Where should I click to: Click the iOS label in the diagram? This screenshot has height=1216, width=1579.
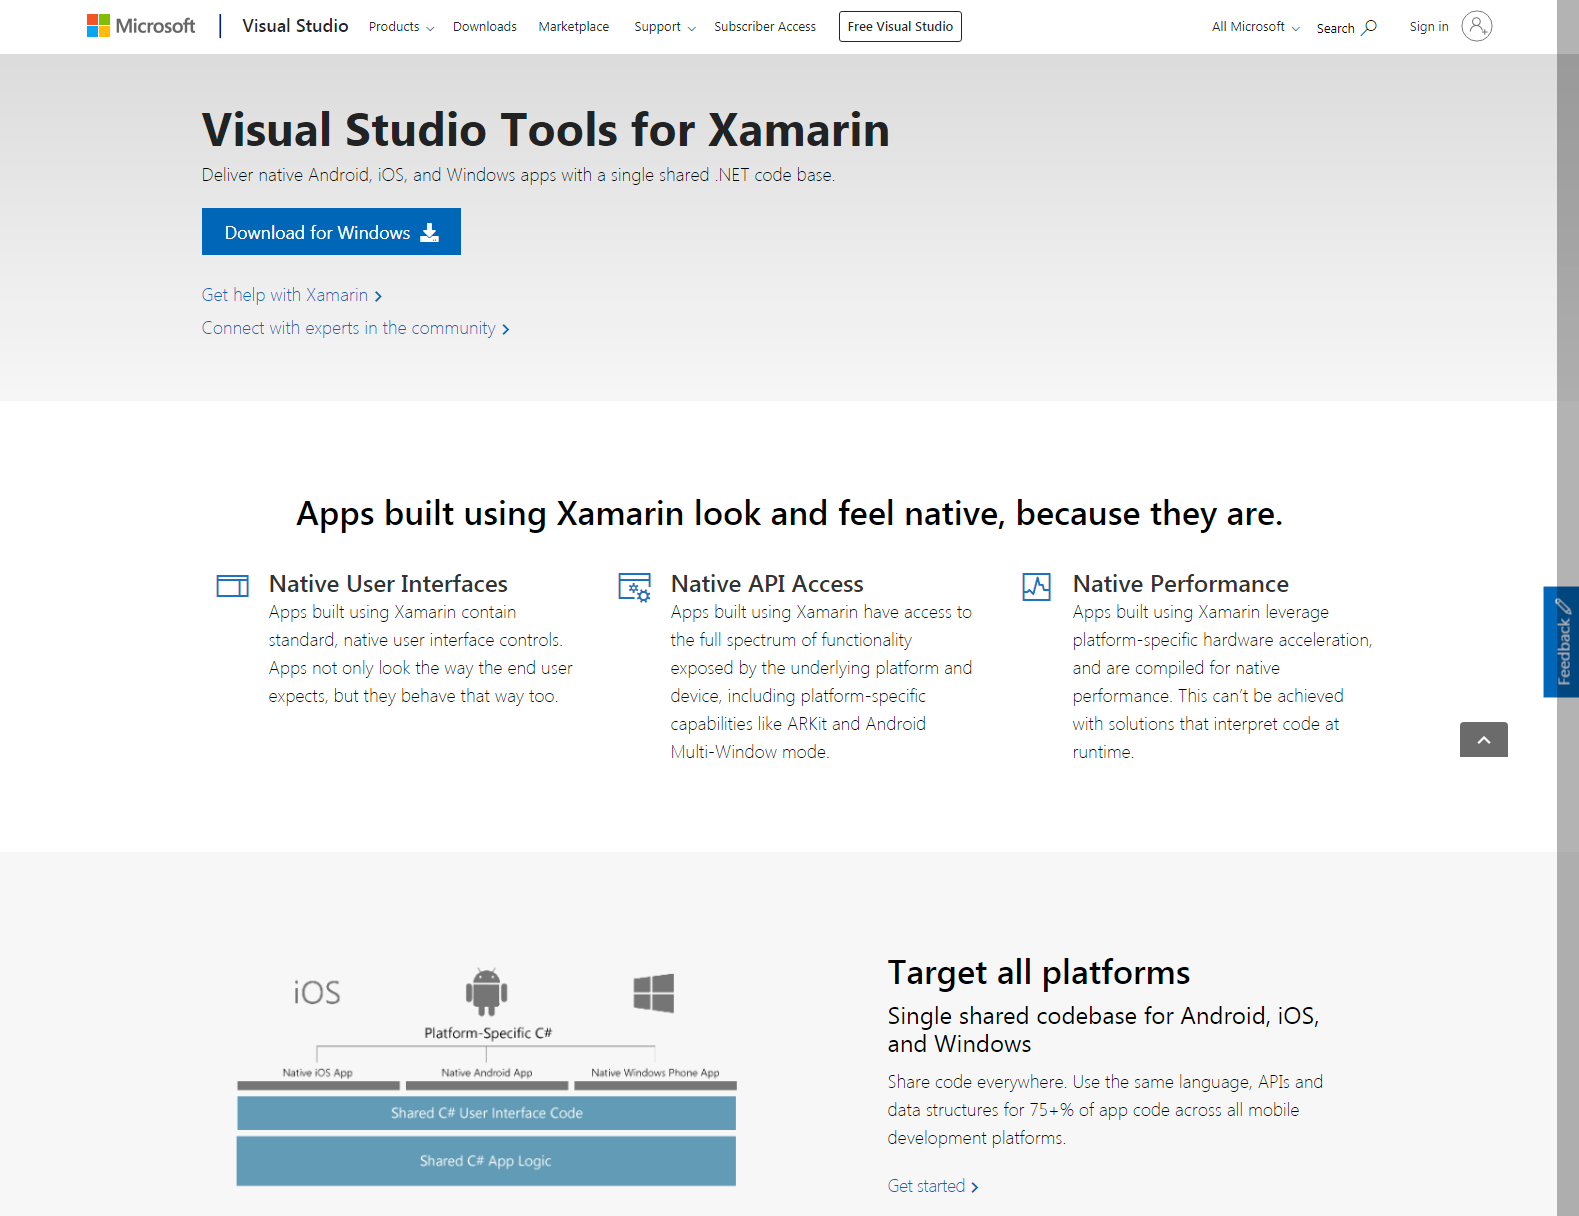(317, 992)
